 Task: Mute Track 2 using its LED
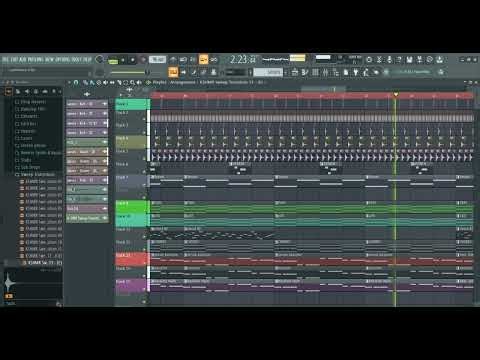click(144, 119)
